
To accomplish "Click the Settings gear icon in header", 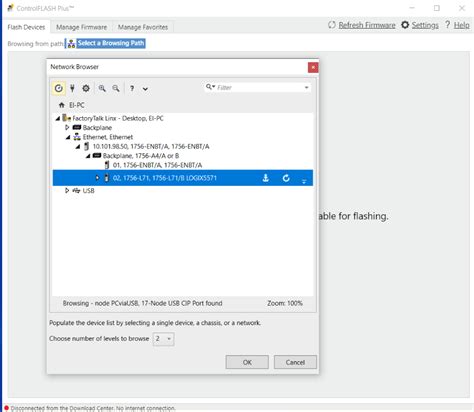I will [x=405, y=25].
